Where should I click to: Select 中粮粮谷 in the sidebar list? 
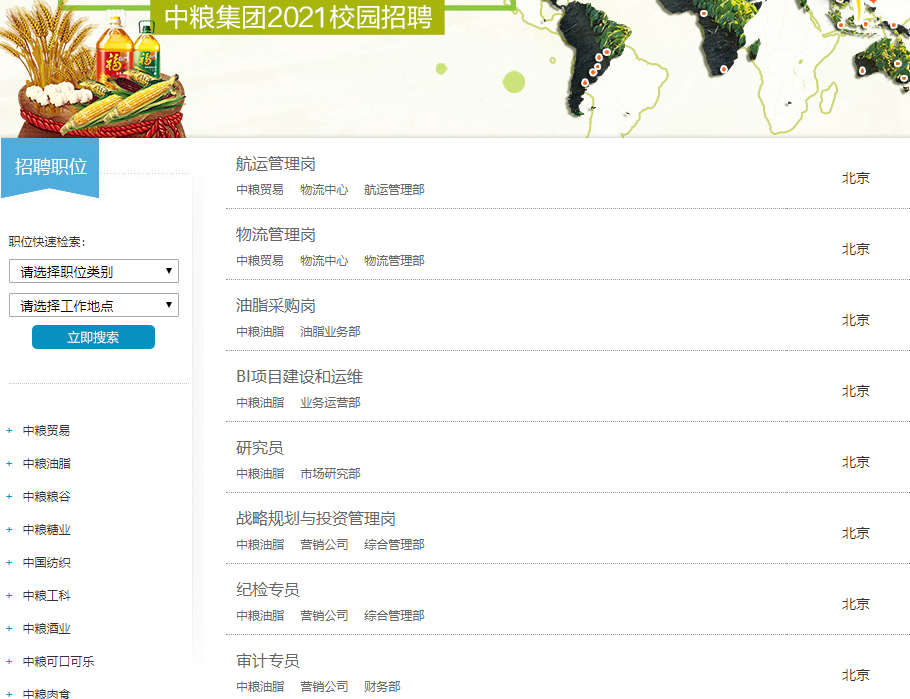(46, 497)
